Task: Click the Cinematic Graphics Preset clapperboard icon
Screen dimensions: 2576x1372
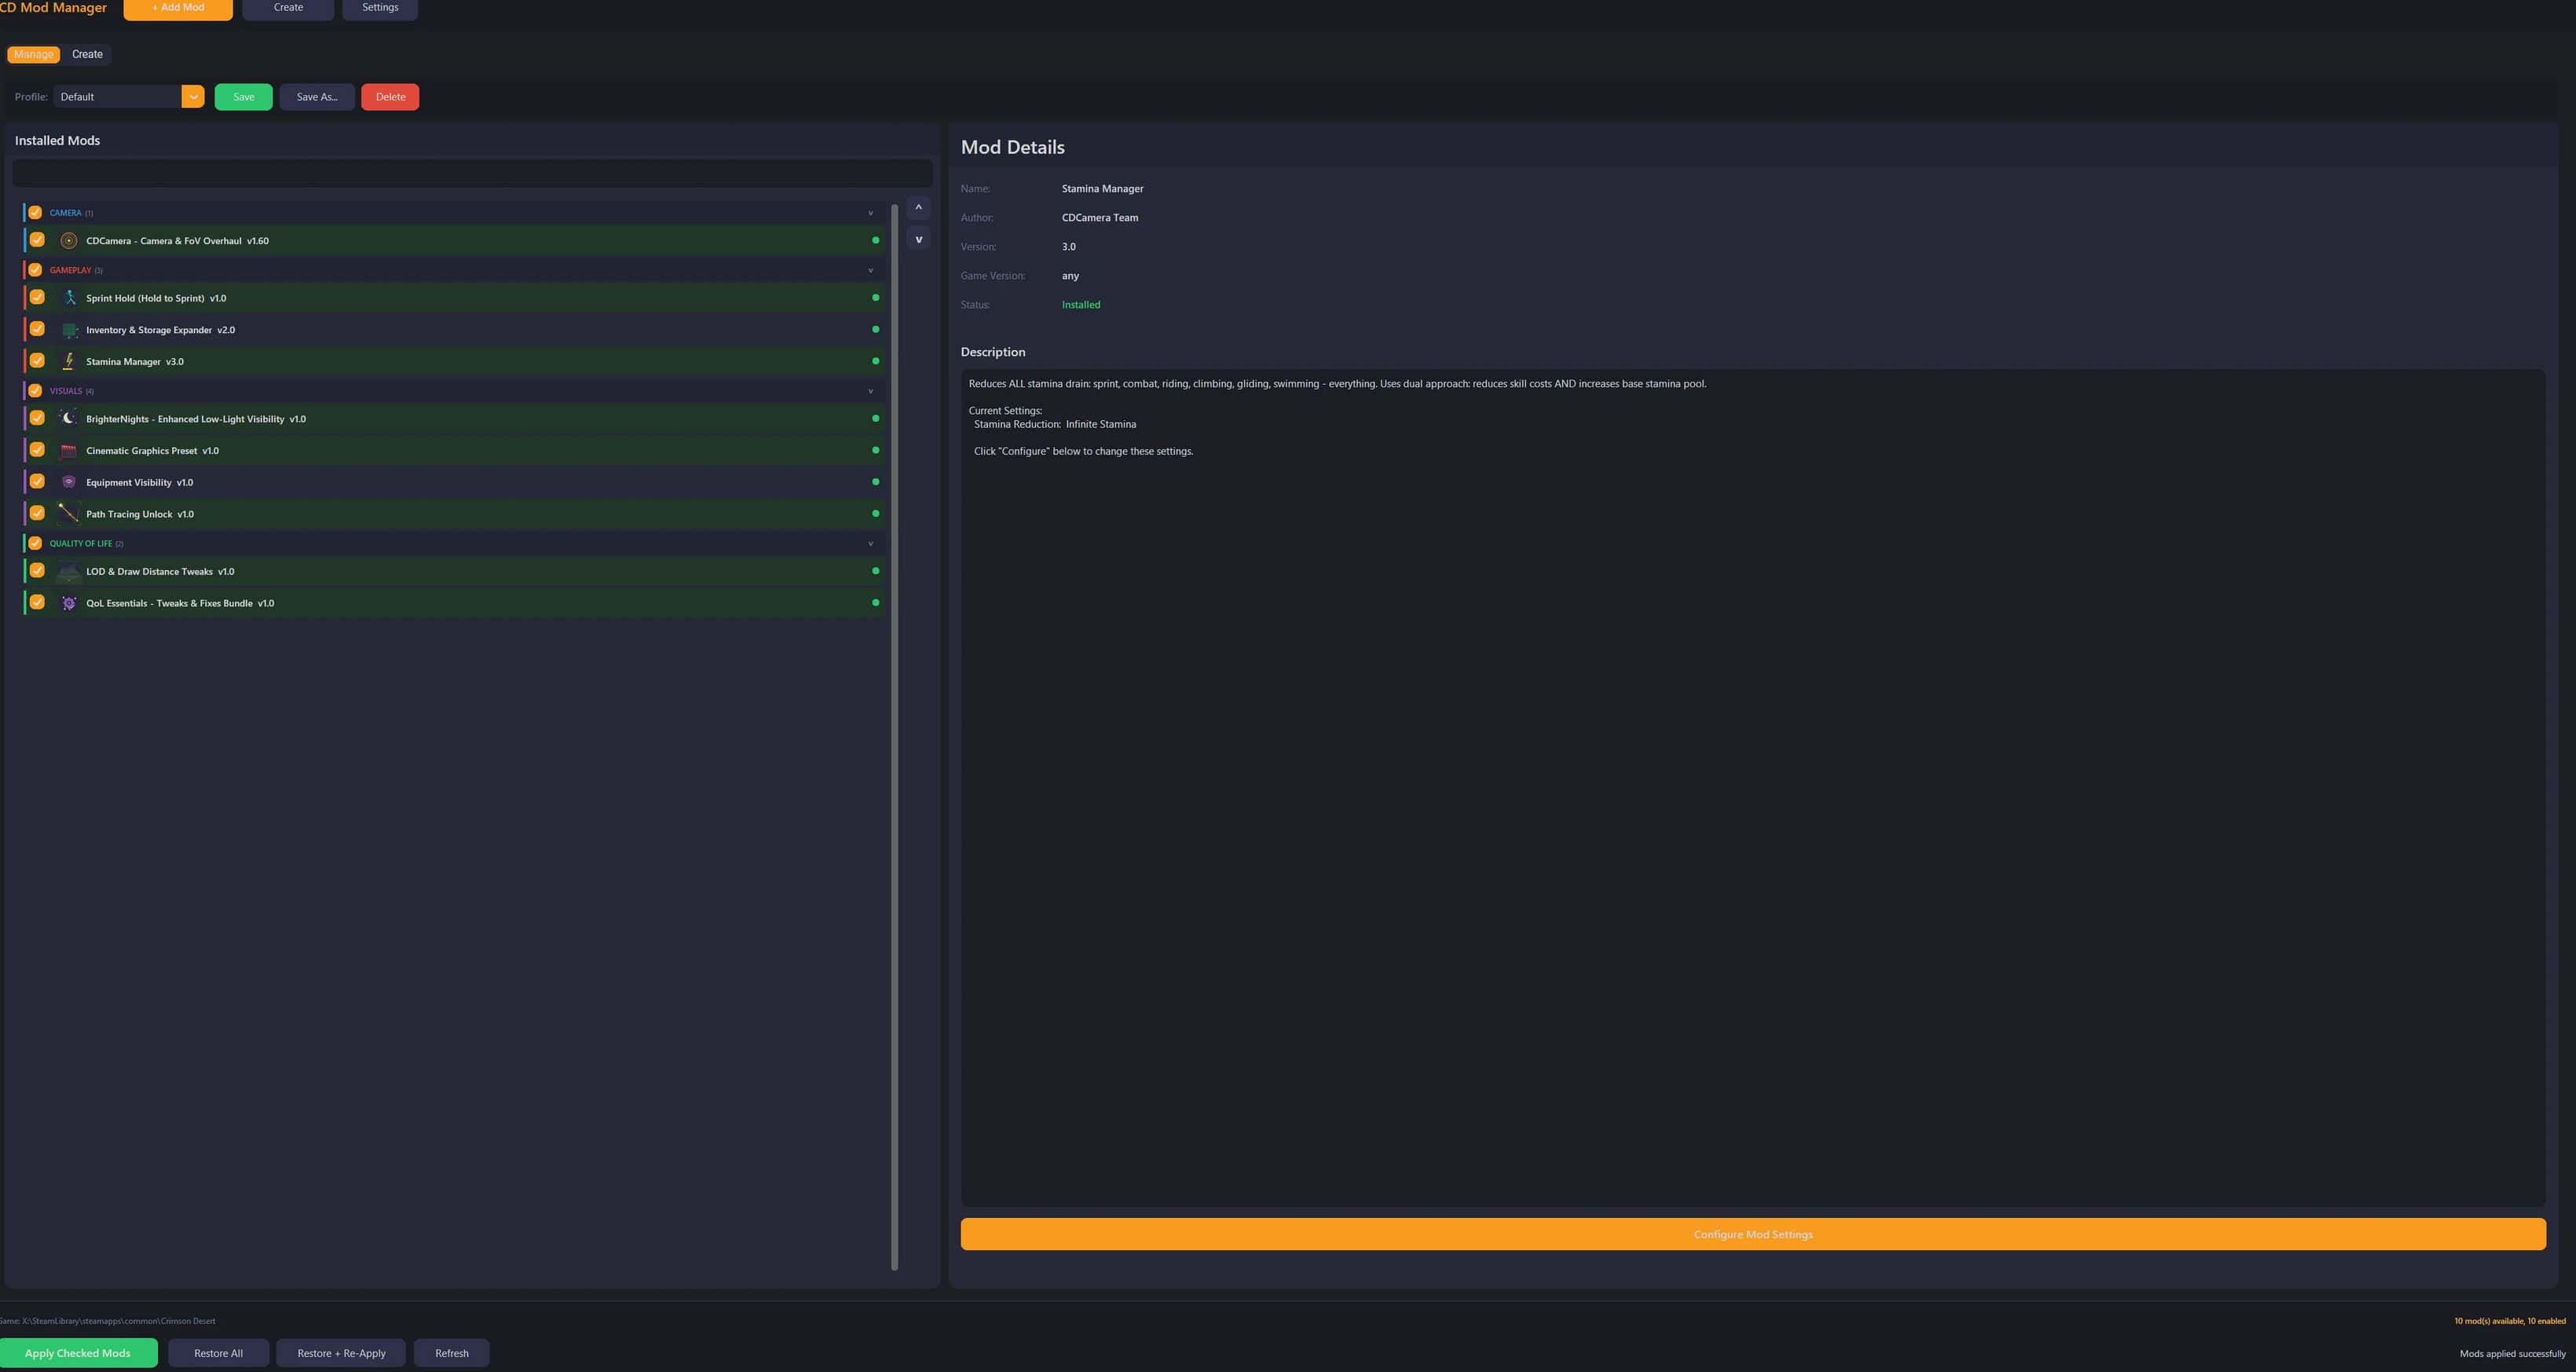Action: click(68, 450)
